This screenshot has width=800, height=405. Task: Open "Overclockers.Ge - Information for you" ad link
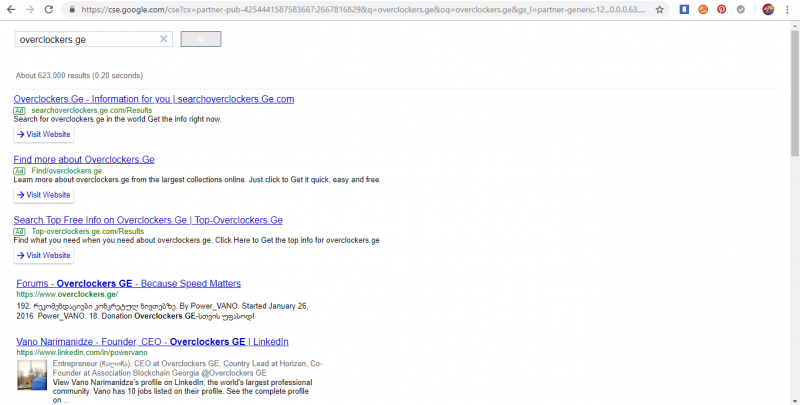coord(154,99)
